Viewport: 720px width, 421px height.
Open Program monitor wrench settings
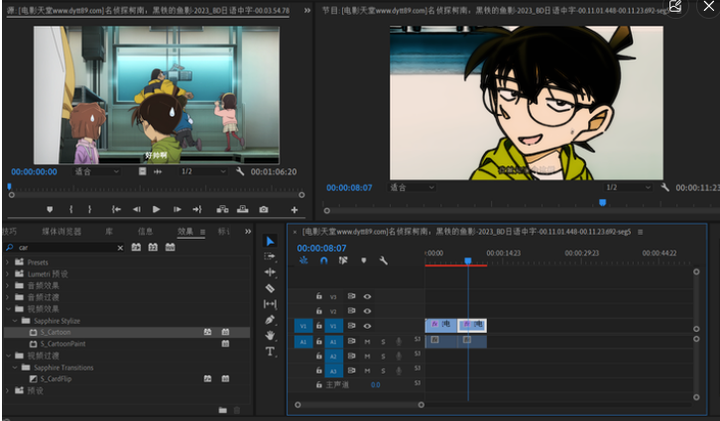[664, 187]
